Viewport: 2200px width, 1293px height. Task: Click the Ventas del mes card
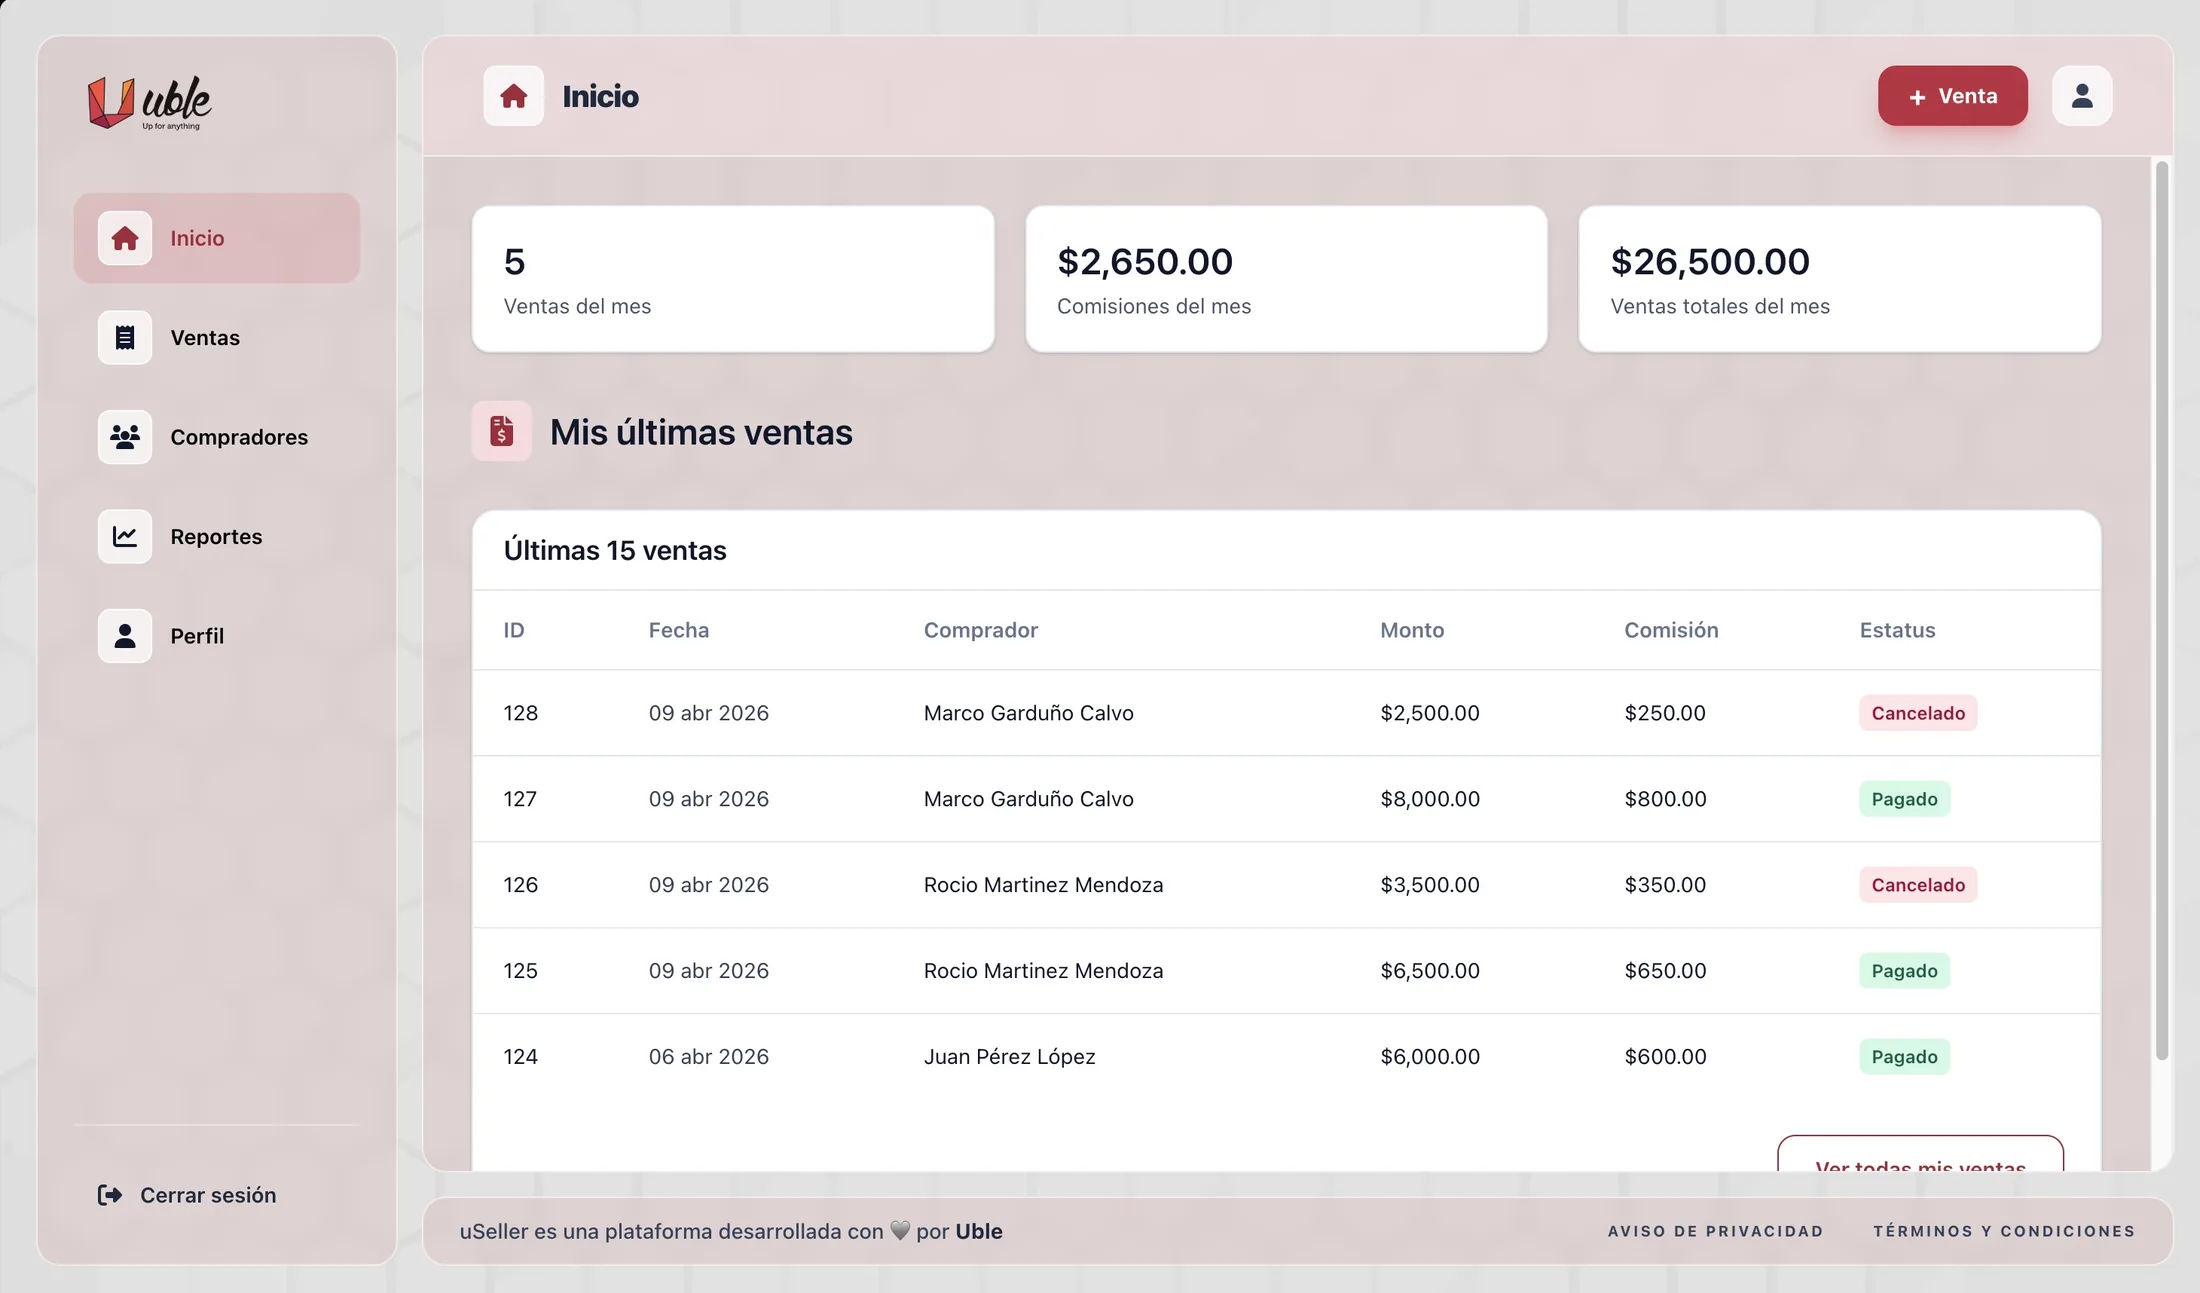coord(733,279)
